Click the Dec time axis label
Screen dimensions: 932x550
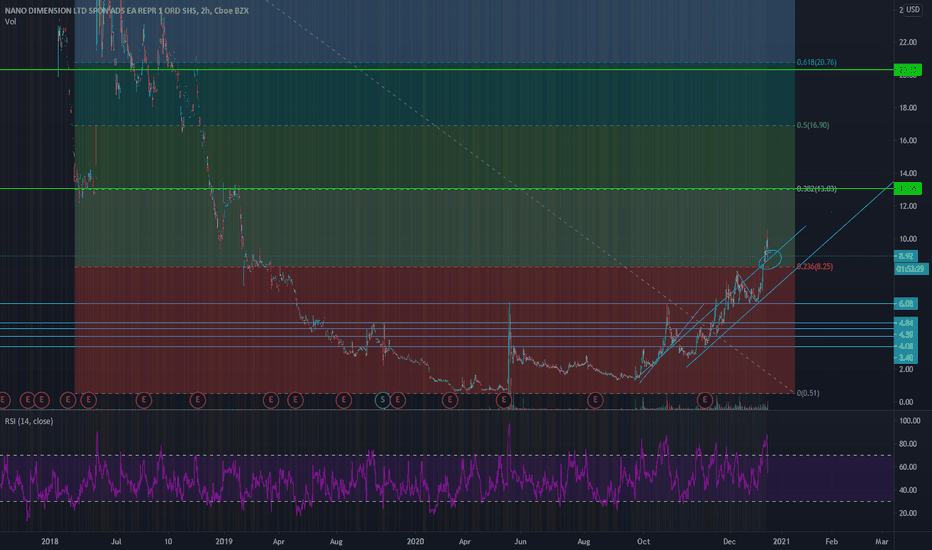point(729,541)
